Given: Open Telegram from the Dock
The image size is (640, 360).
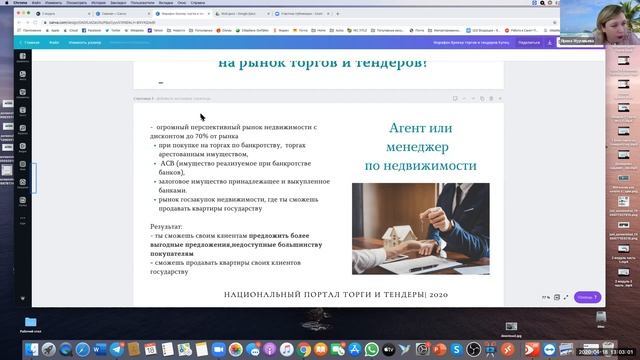Looking at the screenshot, I should pyautogui.click(x=117, y=350).
